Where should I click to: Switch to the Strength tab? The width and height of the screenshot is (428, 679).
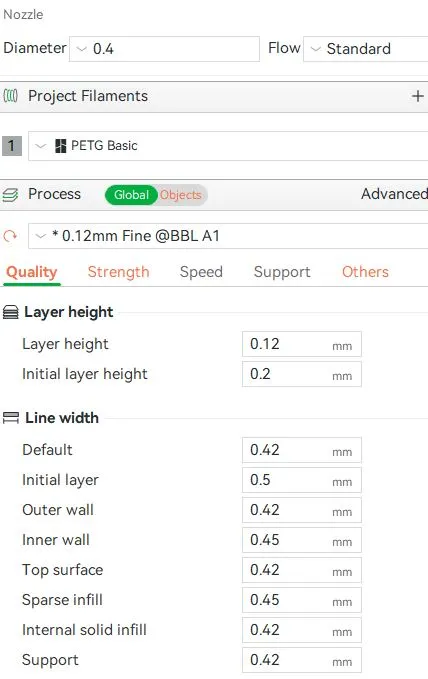pyautogui.click(x=118, y=272)
